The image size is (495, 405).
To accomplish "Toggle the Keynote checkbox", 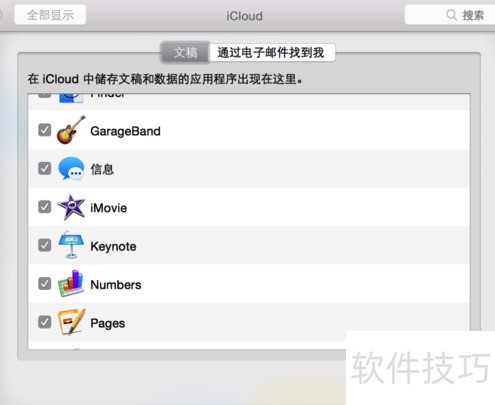I will (x=44, y=245).
